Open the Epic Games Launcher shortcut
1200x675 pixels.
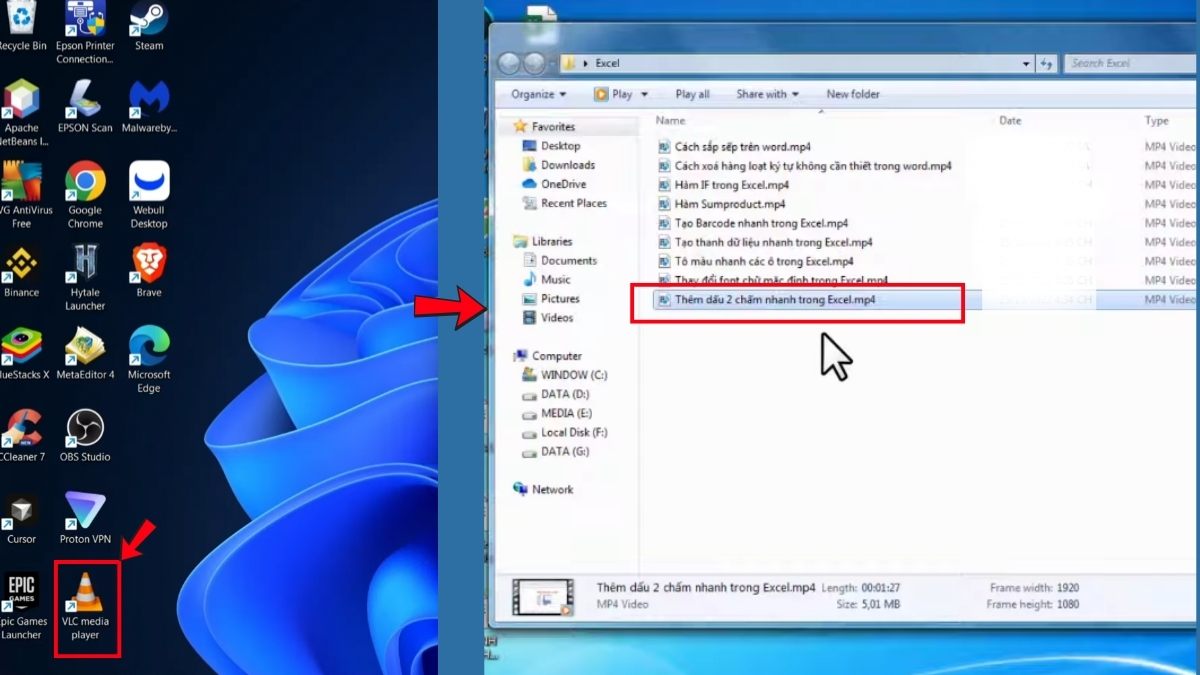21,606
